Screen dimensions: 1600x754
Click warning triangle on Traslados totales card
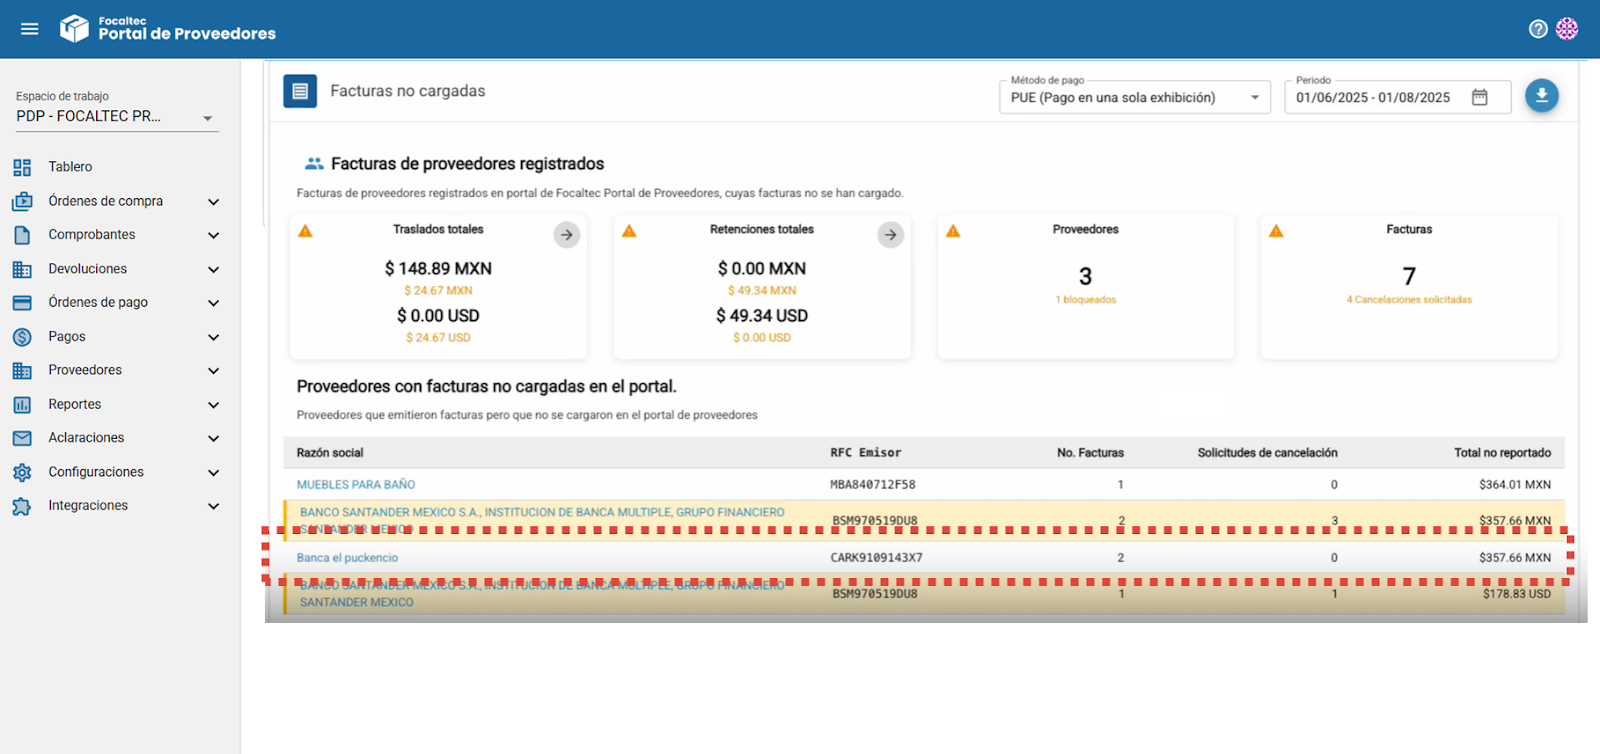click(x=306, y=231)
